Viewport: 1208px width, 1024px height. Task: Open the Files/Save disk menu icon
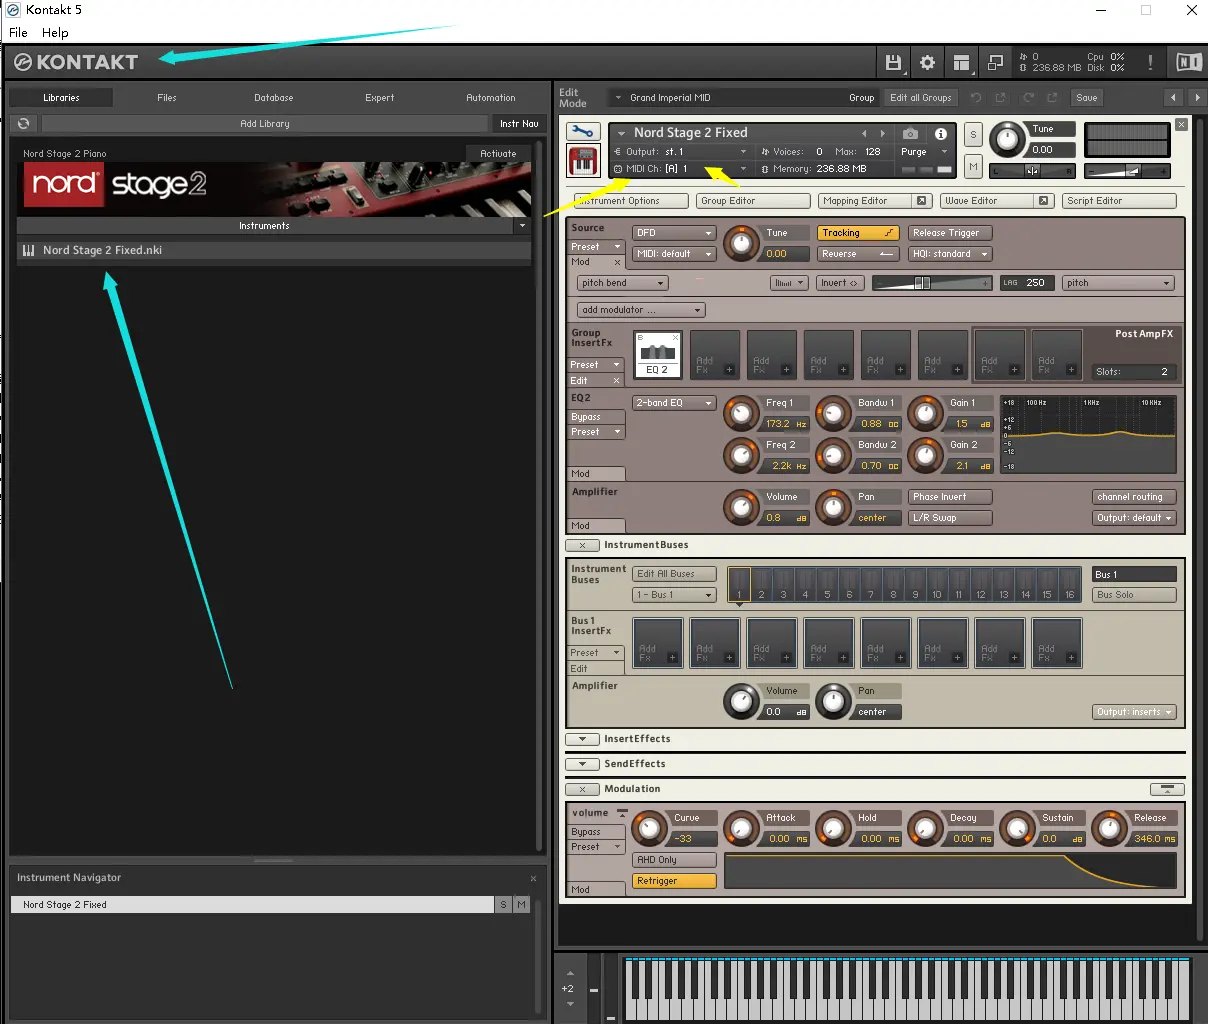pyautogui.click(x=893, y=62)
